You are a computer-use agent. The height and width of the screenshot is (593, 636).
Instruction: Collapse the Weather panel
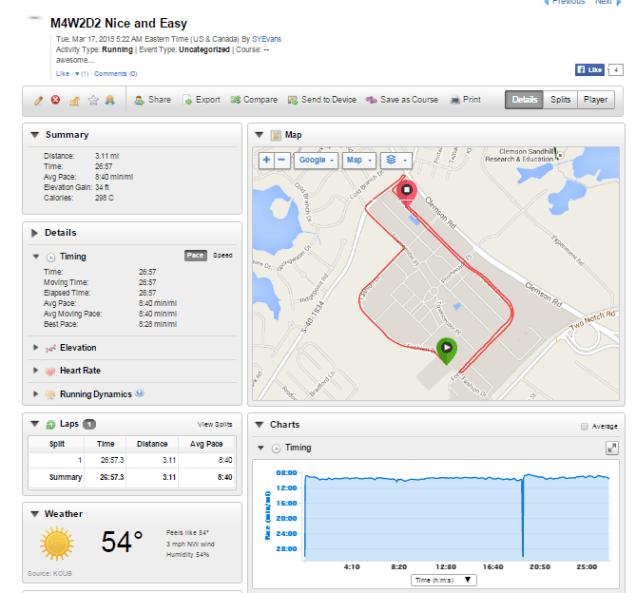(x=35, y=514)
